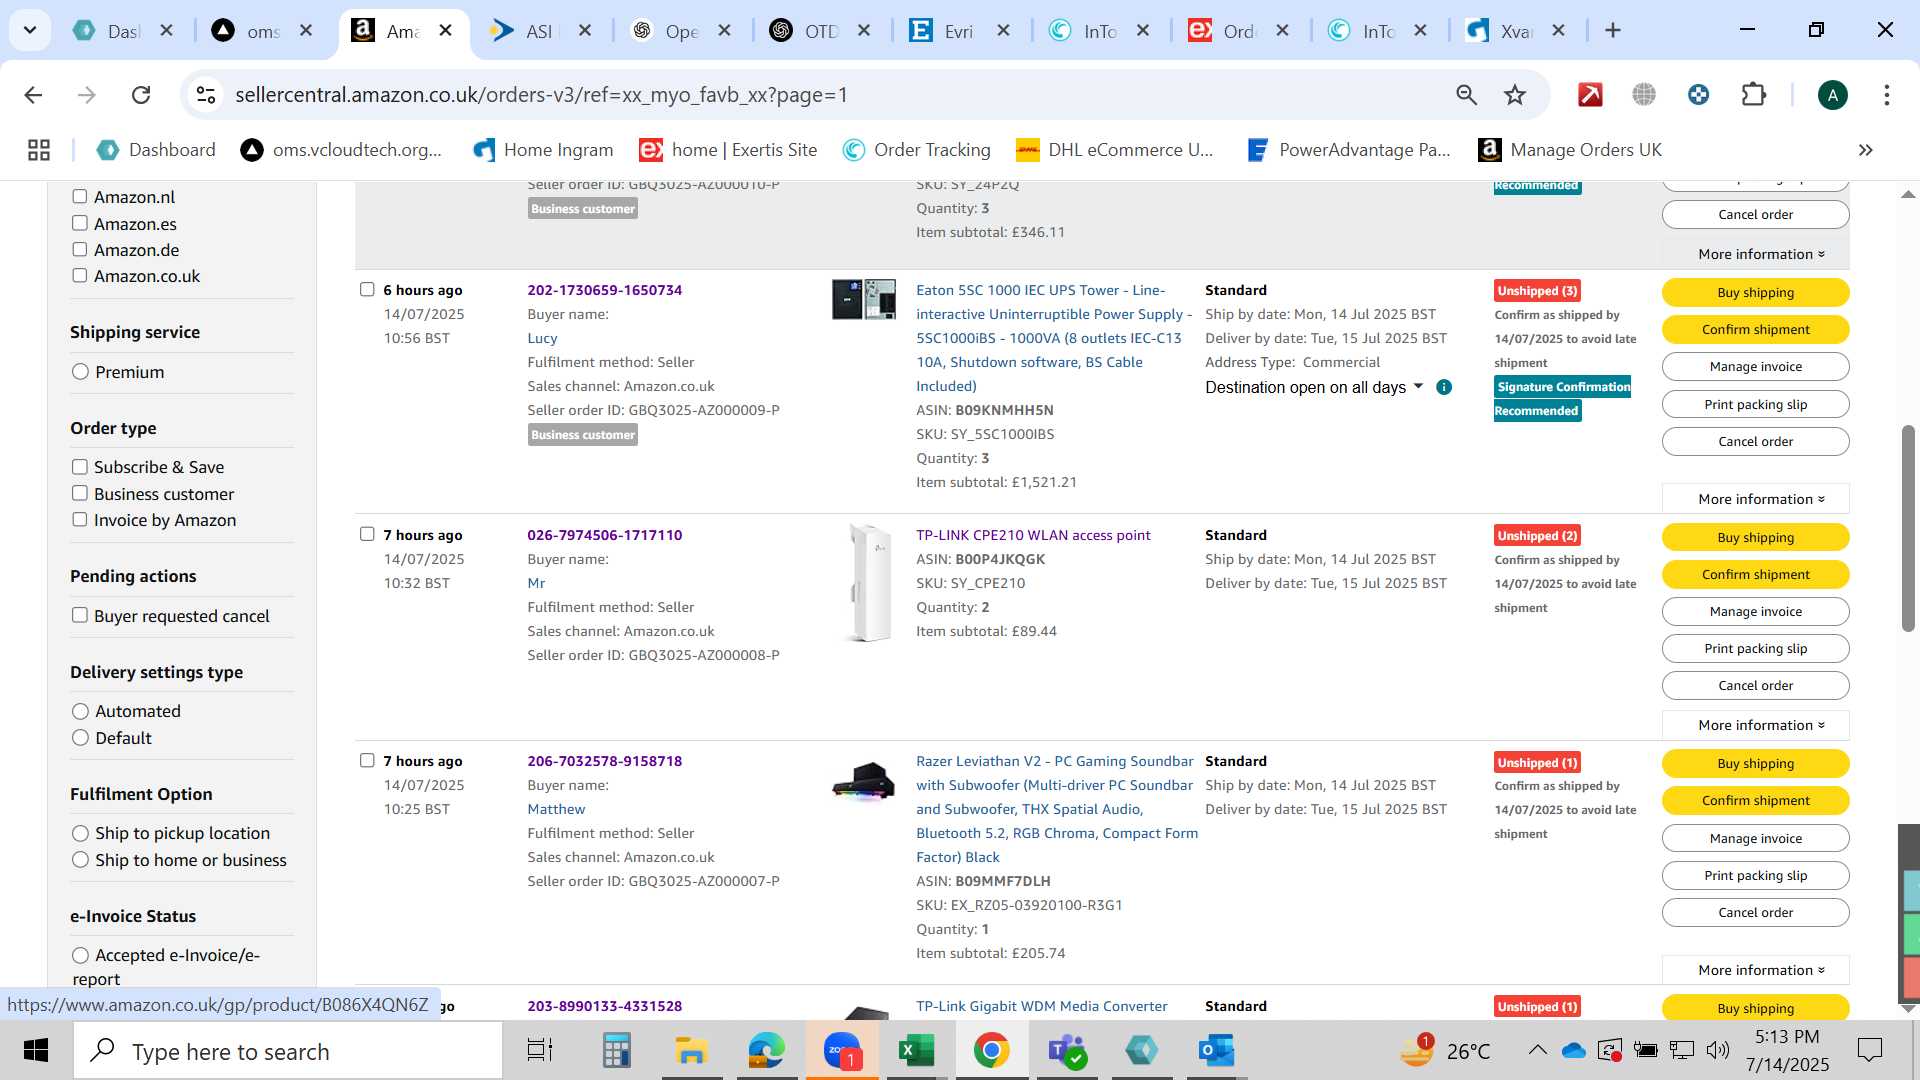Check the Buyer requested cancel filter
This screenshot has height=1080, width=1920.
click(80, 615)
